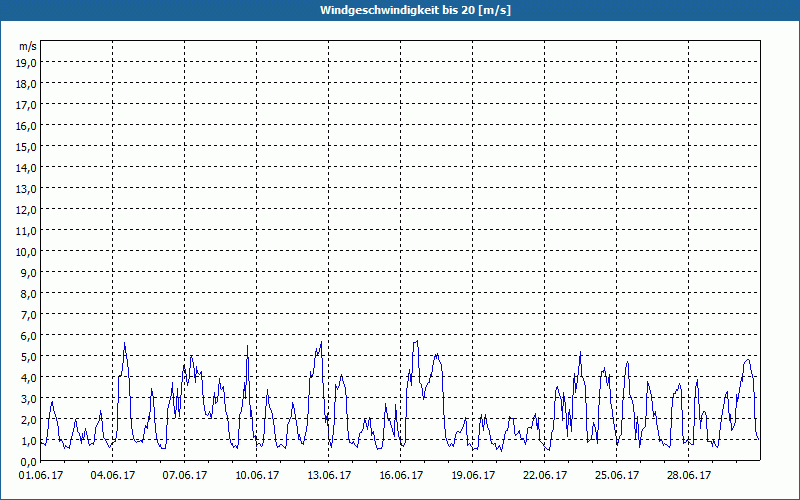Click the date label 25.06.17
Image resolution: width=800 pixels, height=500 pixels.
click(616, 476)
